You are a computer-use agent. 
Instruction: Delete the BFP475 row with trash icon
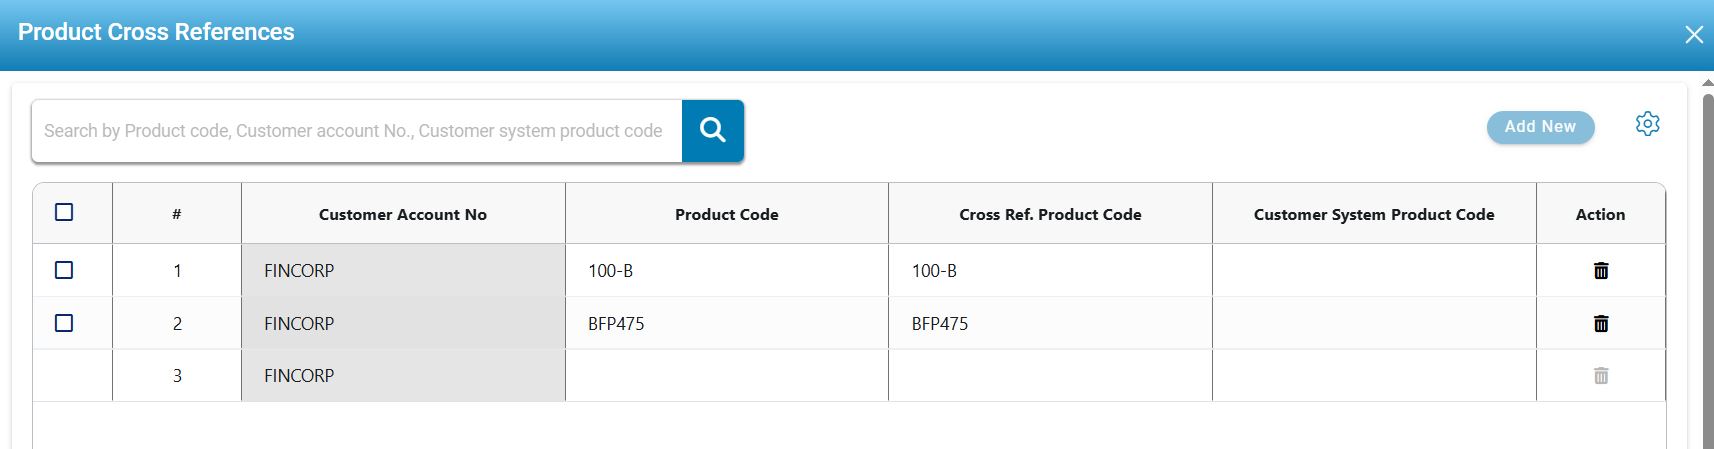(x=1600, y=324)
